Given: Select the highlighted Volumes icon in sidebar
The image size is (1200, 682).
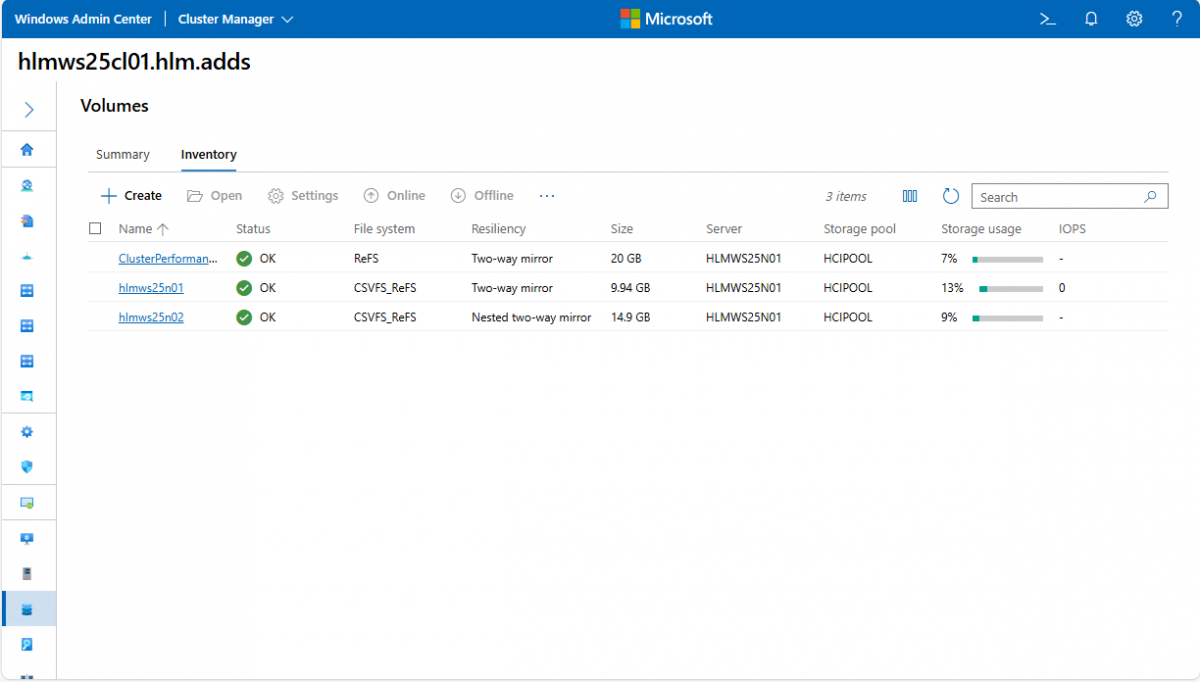Looking at the screenshot, I should click(28, 609).
